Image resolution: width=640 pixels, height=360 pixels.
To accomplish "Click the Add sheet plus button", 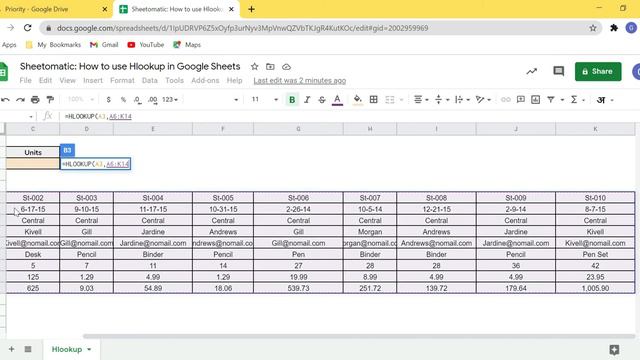I will click(x=11, y=349).
